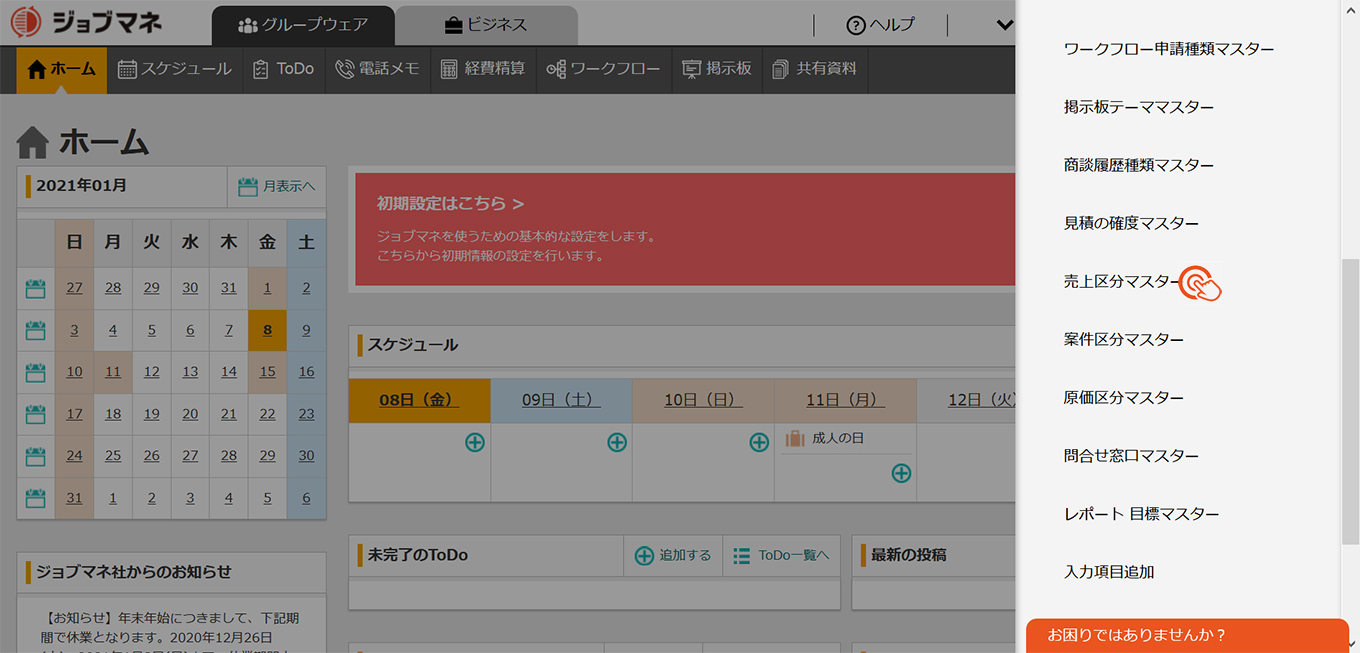Select 売上区分マスター in the side menu
The height and width of the screenshot is (653, 1360).
[x=1124, y=282]
